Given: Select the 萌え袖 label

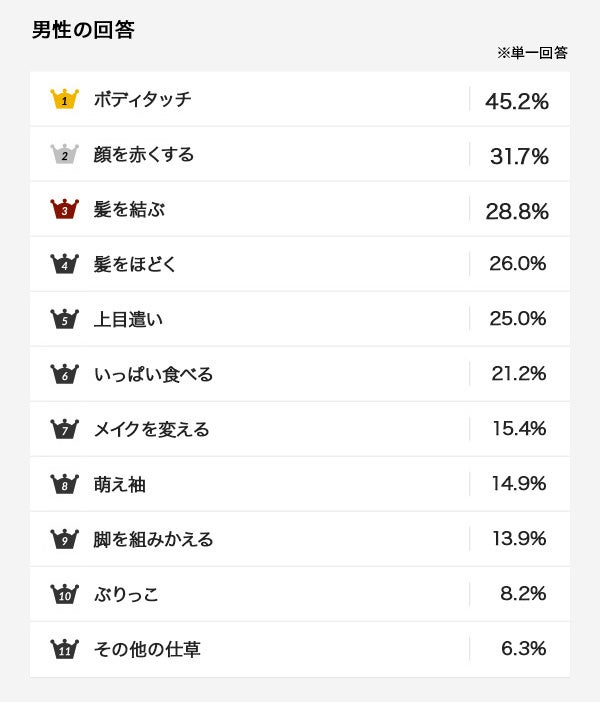Looking at the screenshot, I should pos(120,484).
